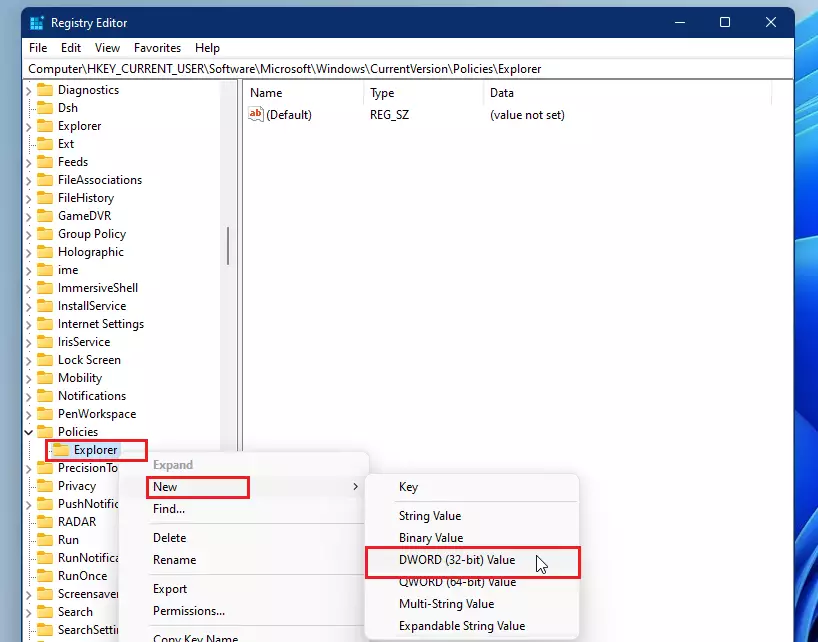
Task: Open the File menu
Action: 38,48
